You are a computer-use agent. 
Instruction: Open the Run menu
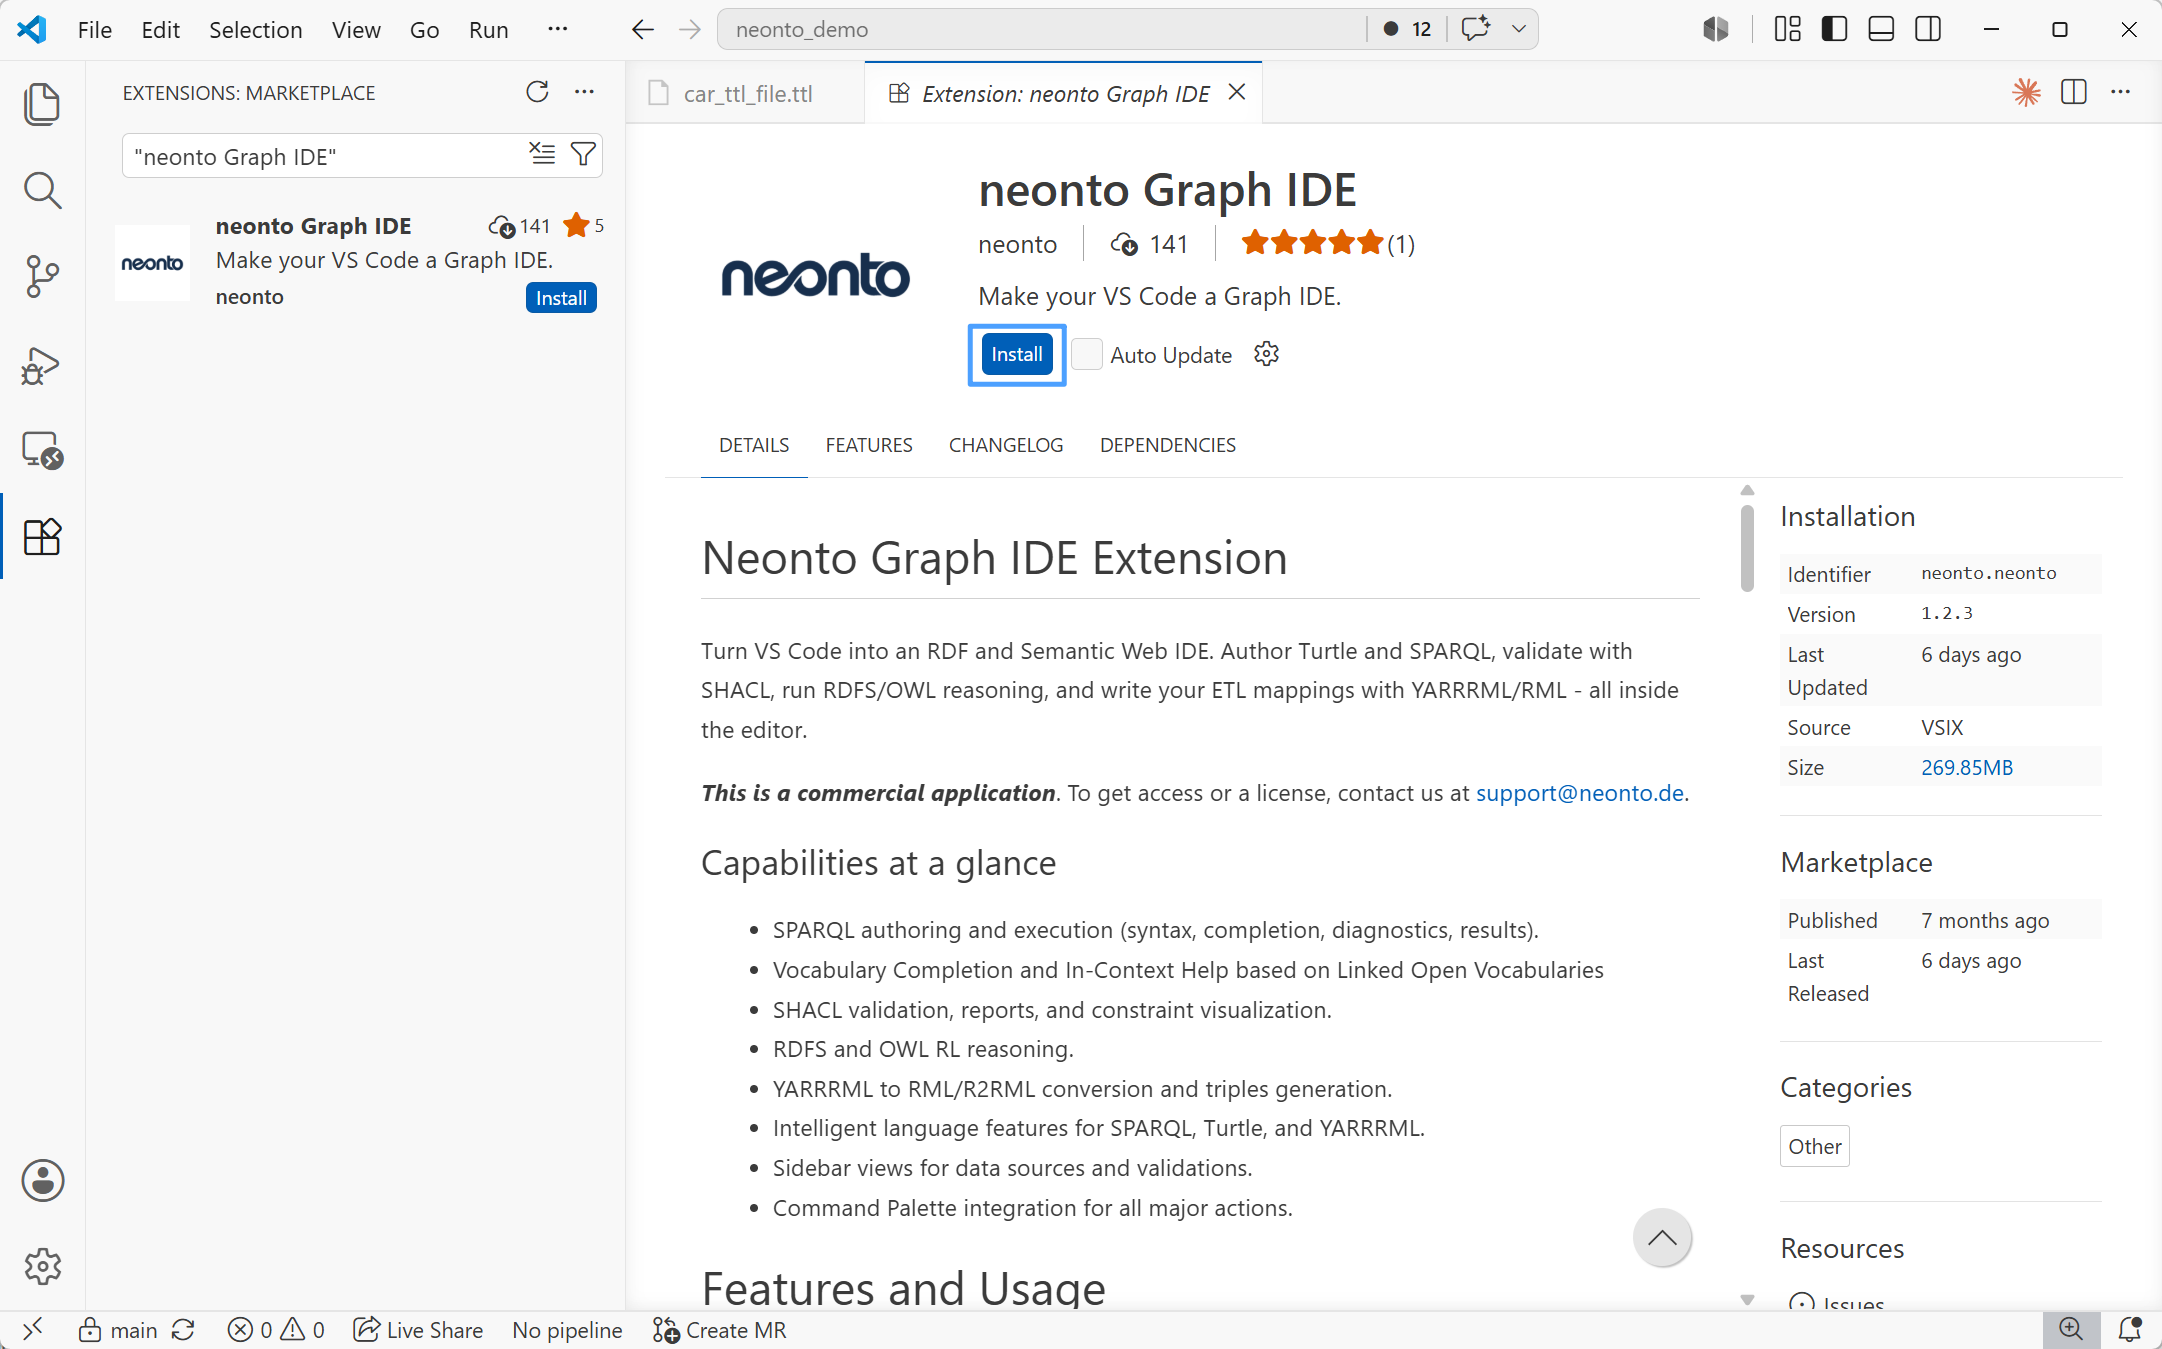[x=488, y=30]
